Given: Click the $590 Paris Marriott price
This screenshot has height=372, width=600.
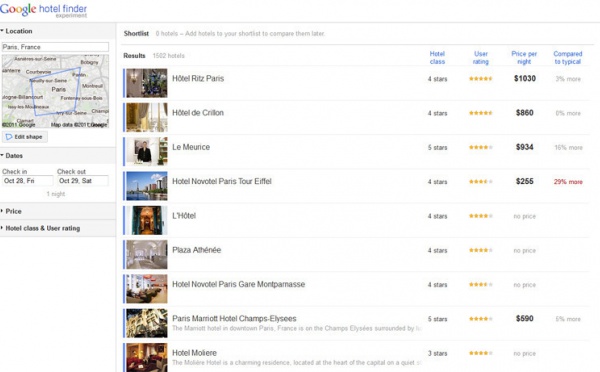Looking at the screenshot, I should [525, 318].
